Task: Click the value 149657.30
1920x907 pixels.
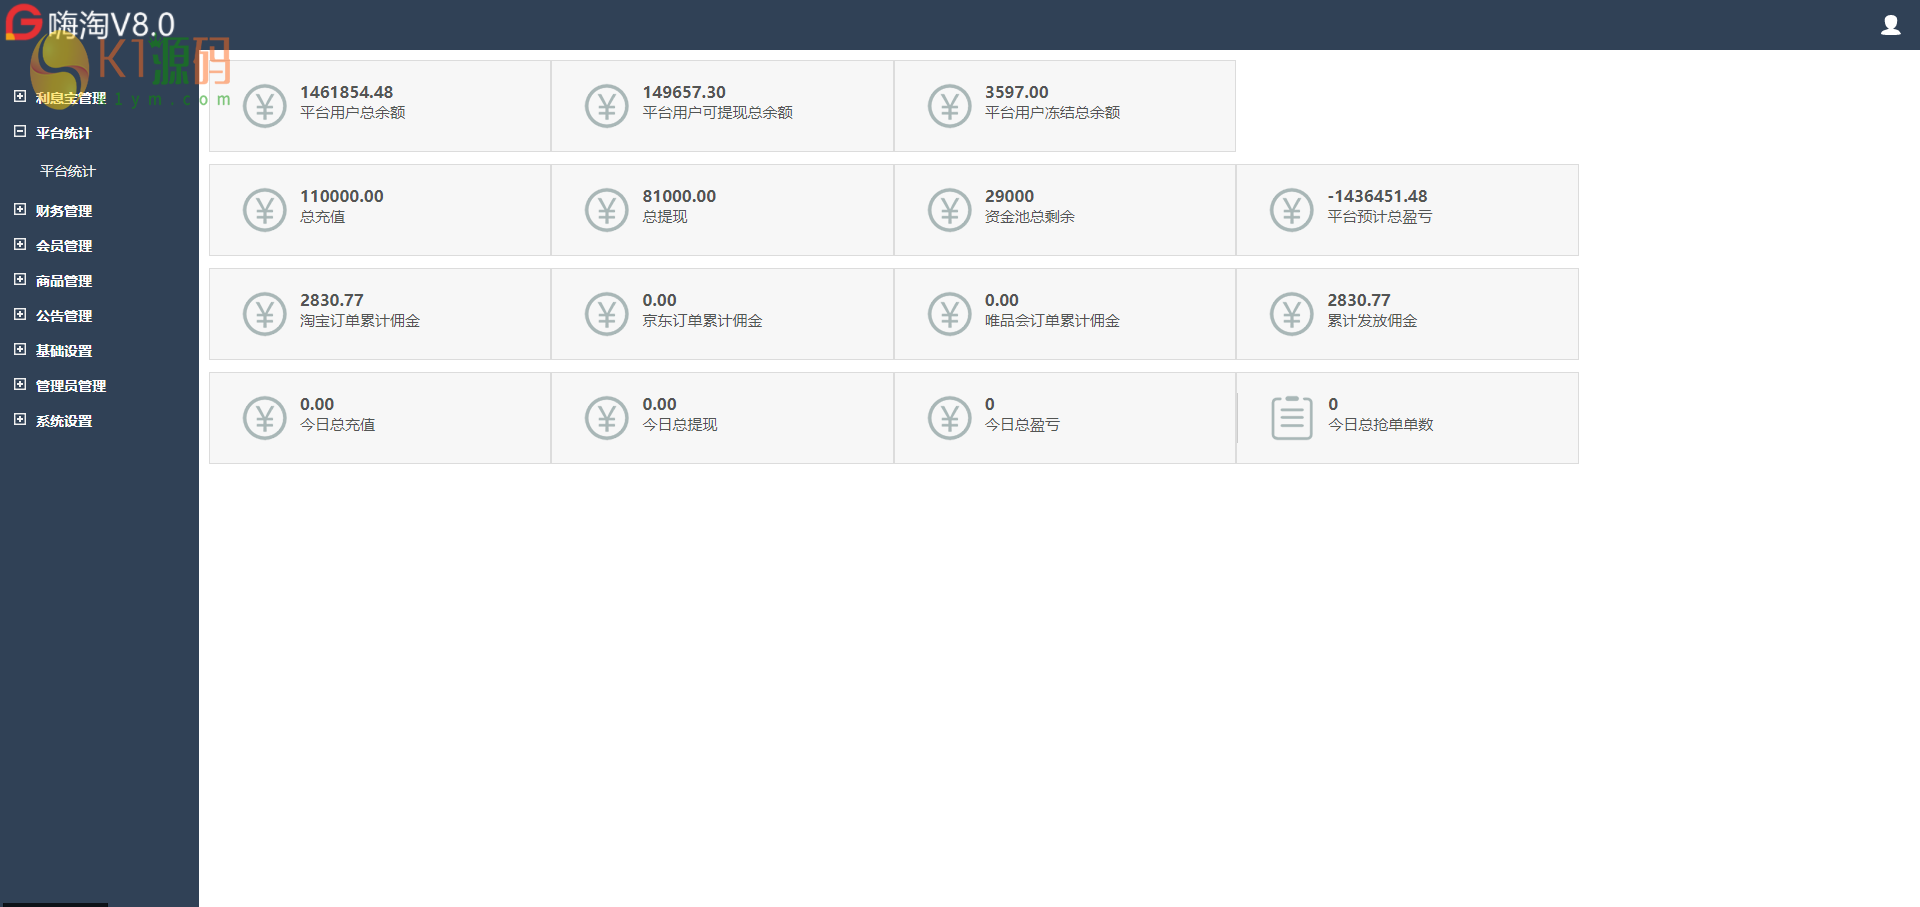Action: click(x=684, y=92)
